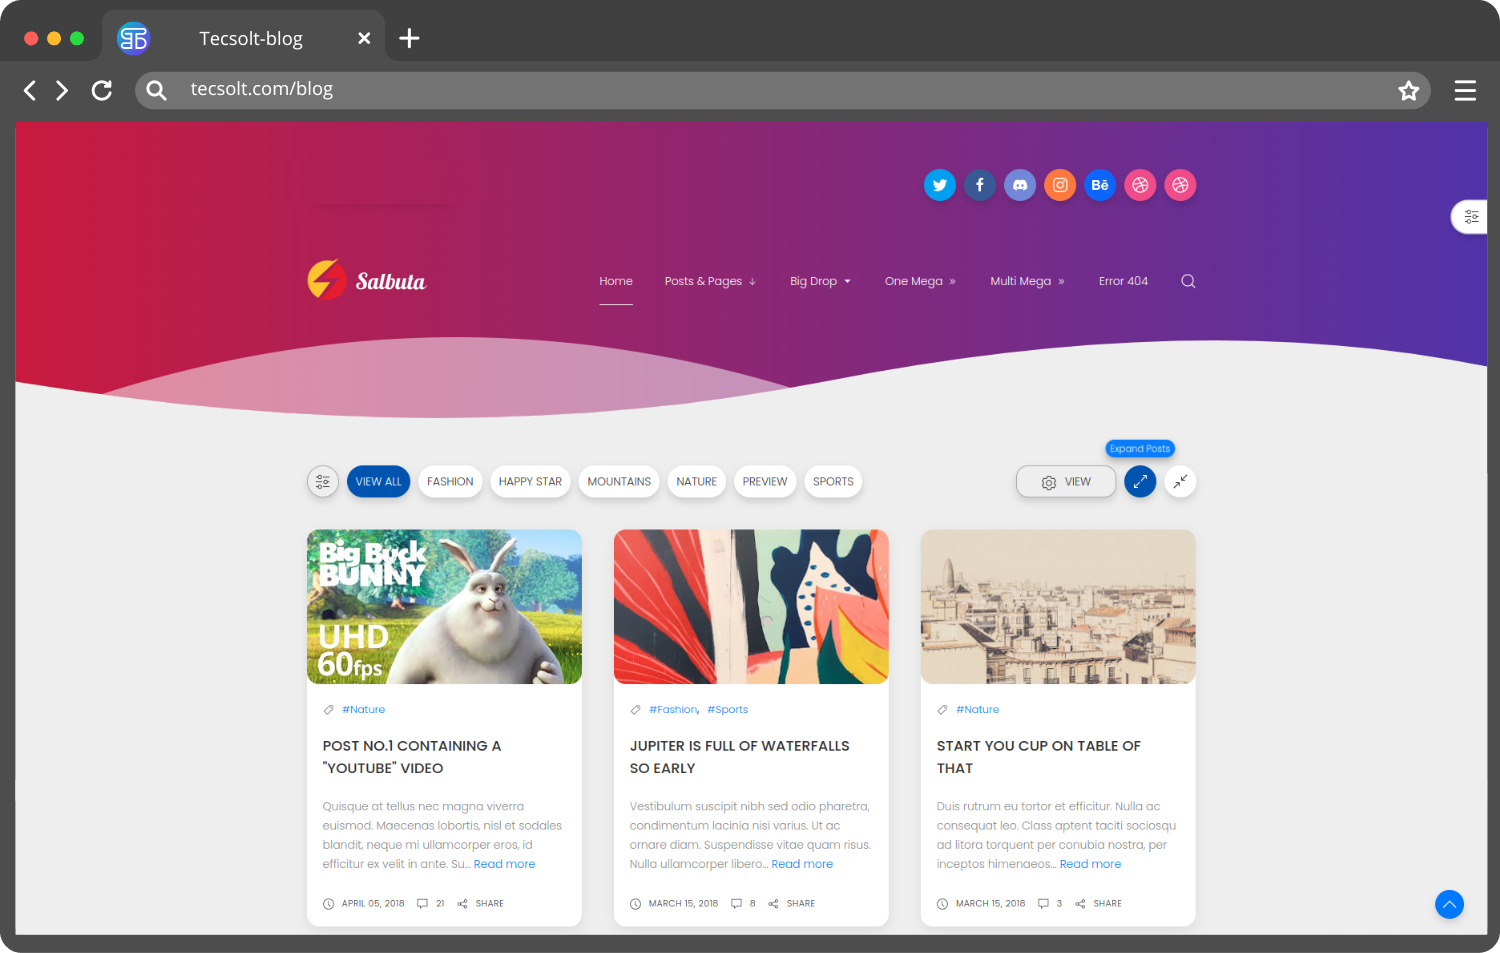
Task: Toggle the Expand Posts button
Action: (x=1140, y=482)
